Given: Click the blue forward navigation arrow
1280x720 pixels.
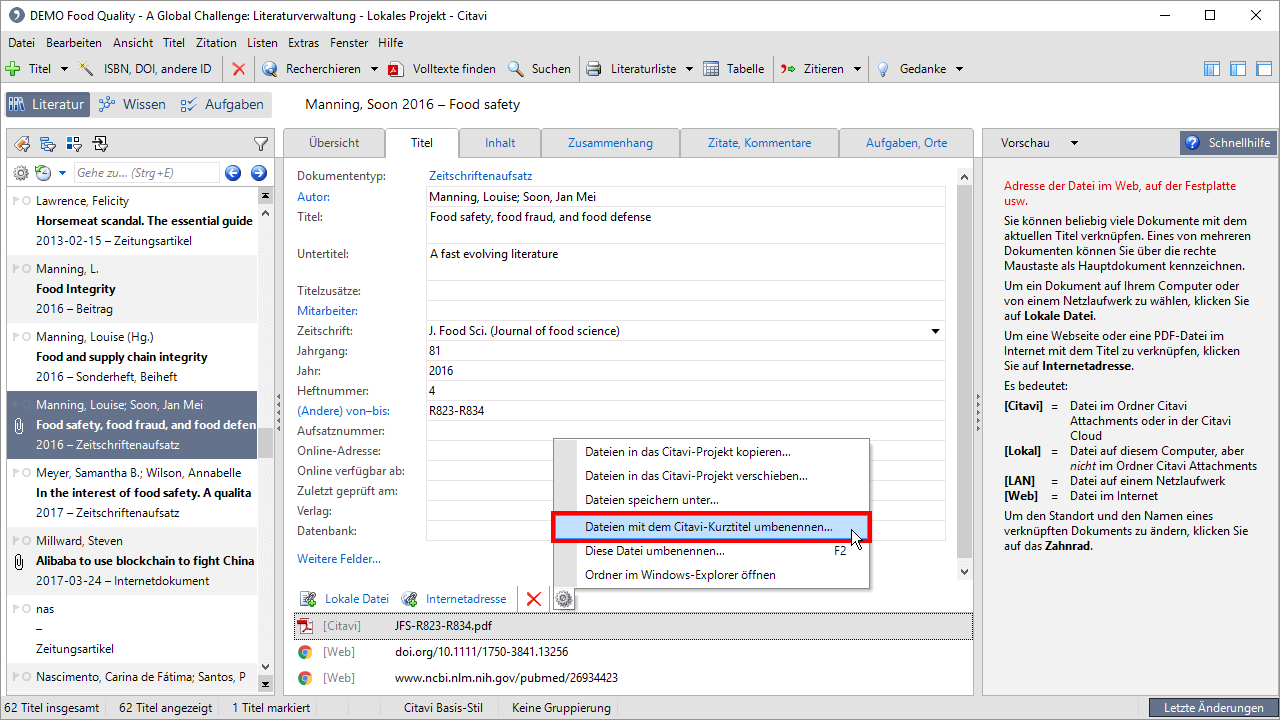Looking at the screenshot, I should point(259,173).
